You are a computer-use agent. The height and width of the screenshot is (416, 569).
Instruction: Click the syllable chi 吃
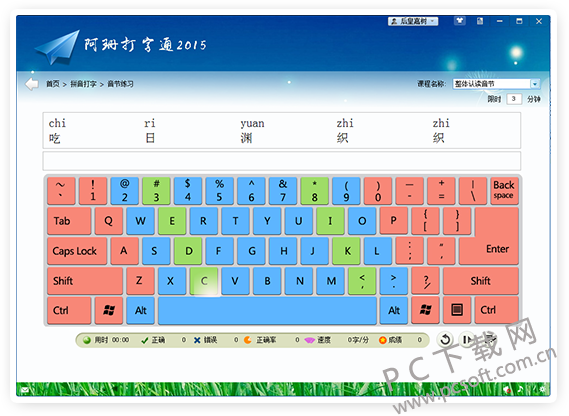coord(57,131)
